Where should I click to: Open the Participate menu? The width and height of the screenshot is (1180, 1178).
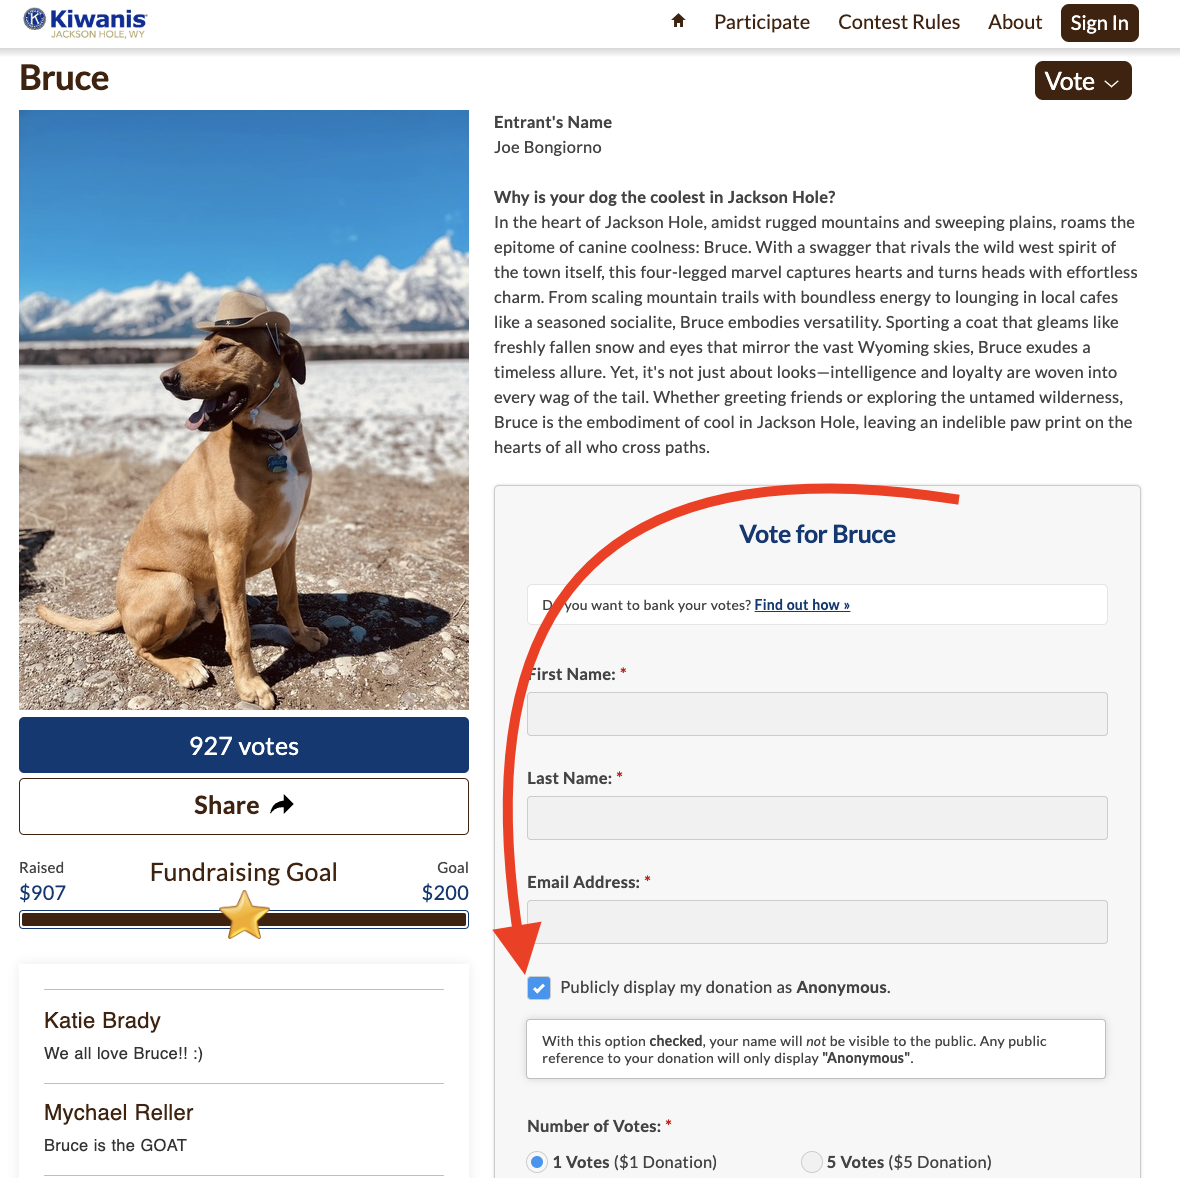tap(762, 22)
